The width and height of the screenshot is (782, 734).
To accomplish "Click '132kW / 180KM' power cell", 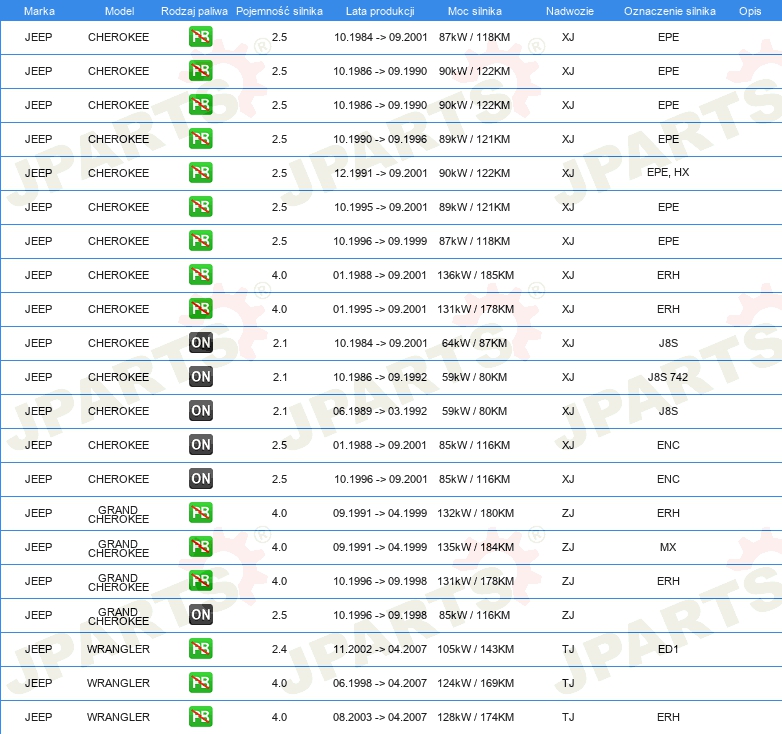I will 475,513.
